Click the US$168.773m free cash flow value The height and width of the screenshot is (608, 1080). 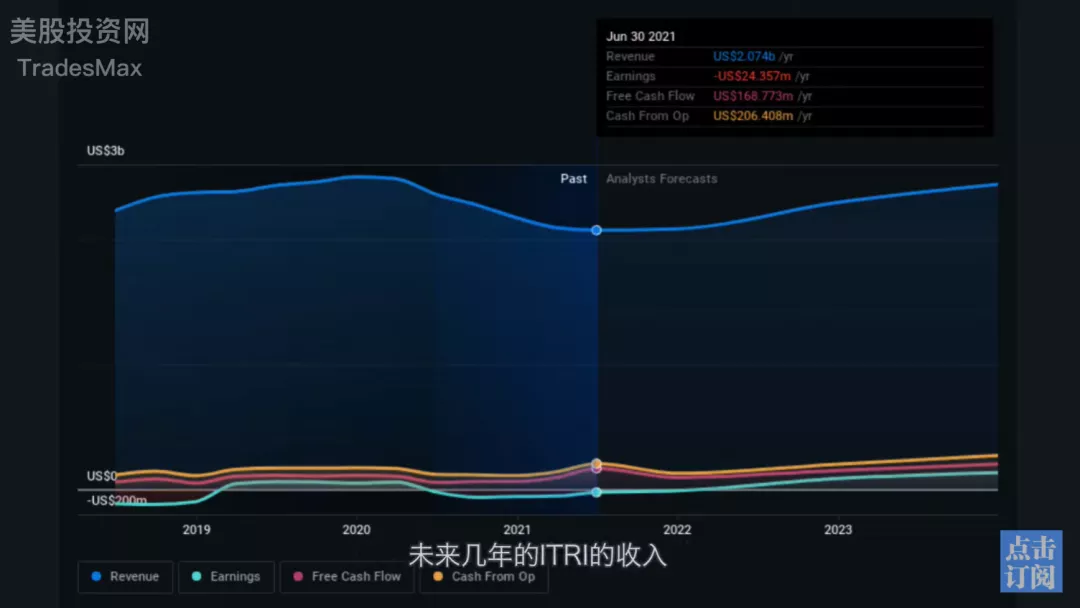pyautogui.click(x=752, y=96)
